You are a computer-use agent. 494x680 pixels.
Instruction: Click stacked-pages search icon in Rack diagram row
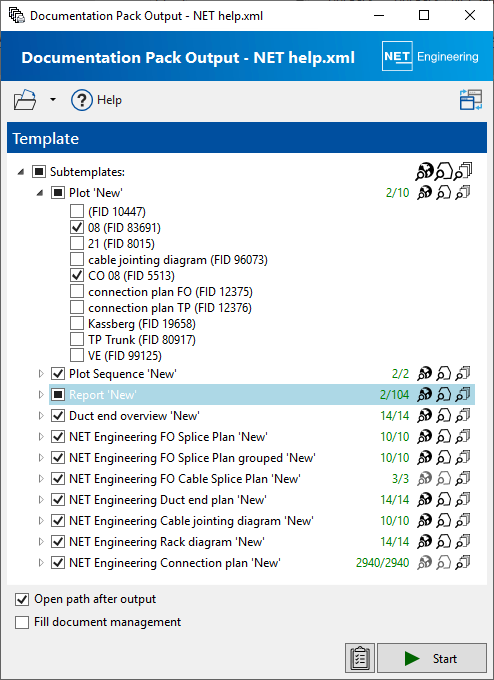(x=462, y=542)
